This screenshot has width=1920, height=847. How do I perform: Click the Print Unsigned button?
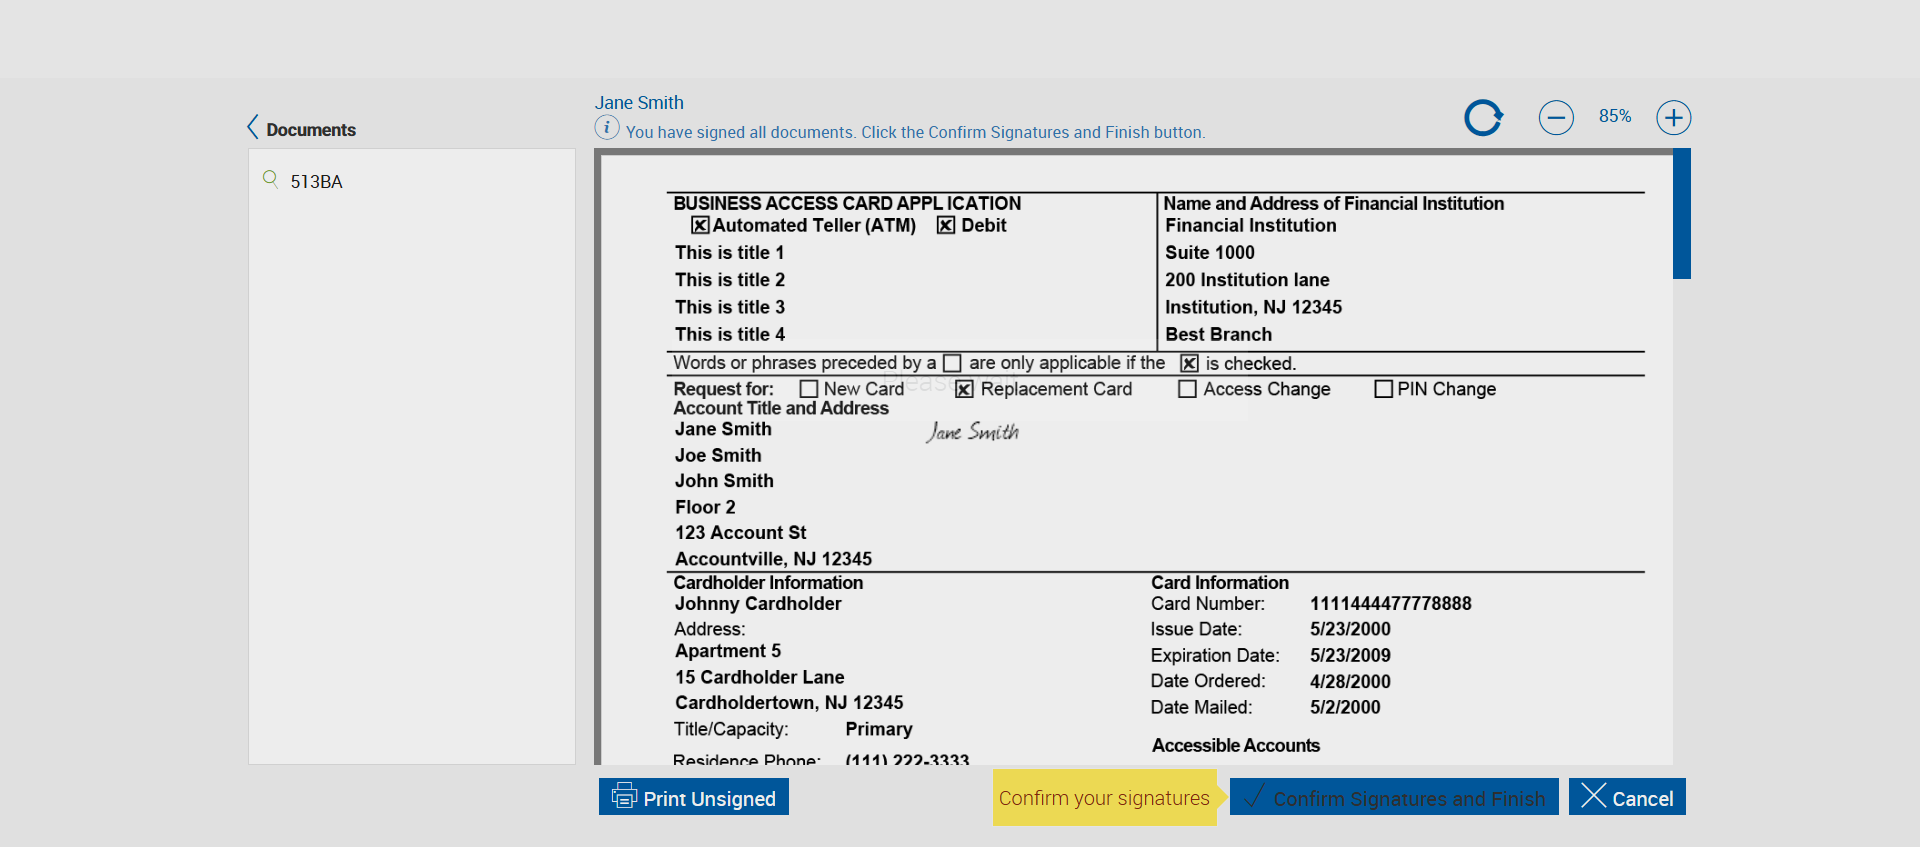coord(694,797)
